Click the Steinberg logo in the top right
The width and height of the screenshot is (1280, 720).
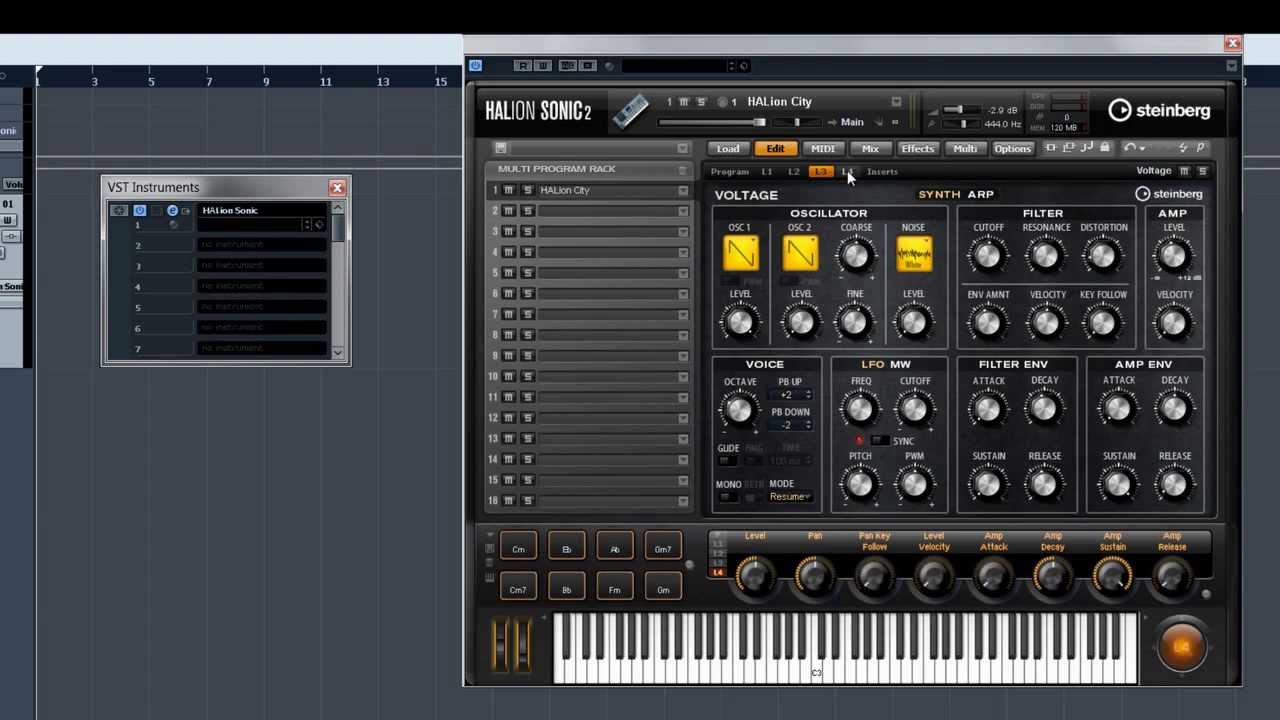1159,110
